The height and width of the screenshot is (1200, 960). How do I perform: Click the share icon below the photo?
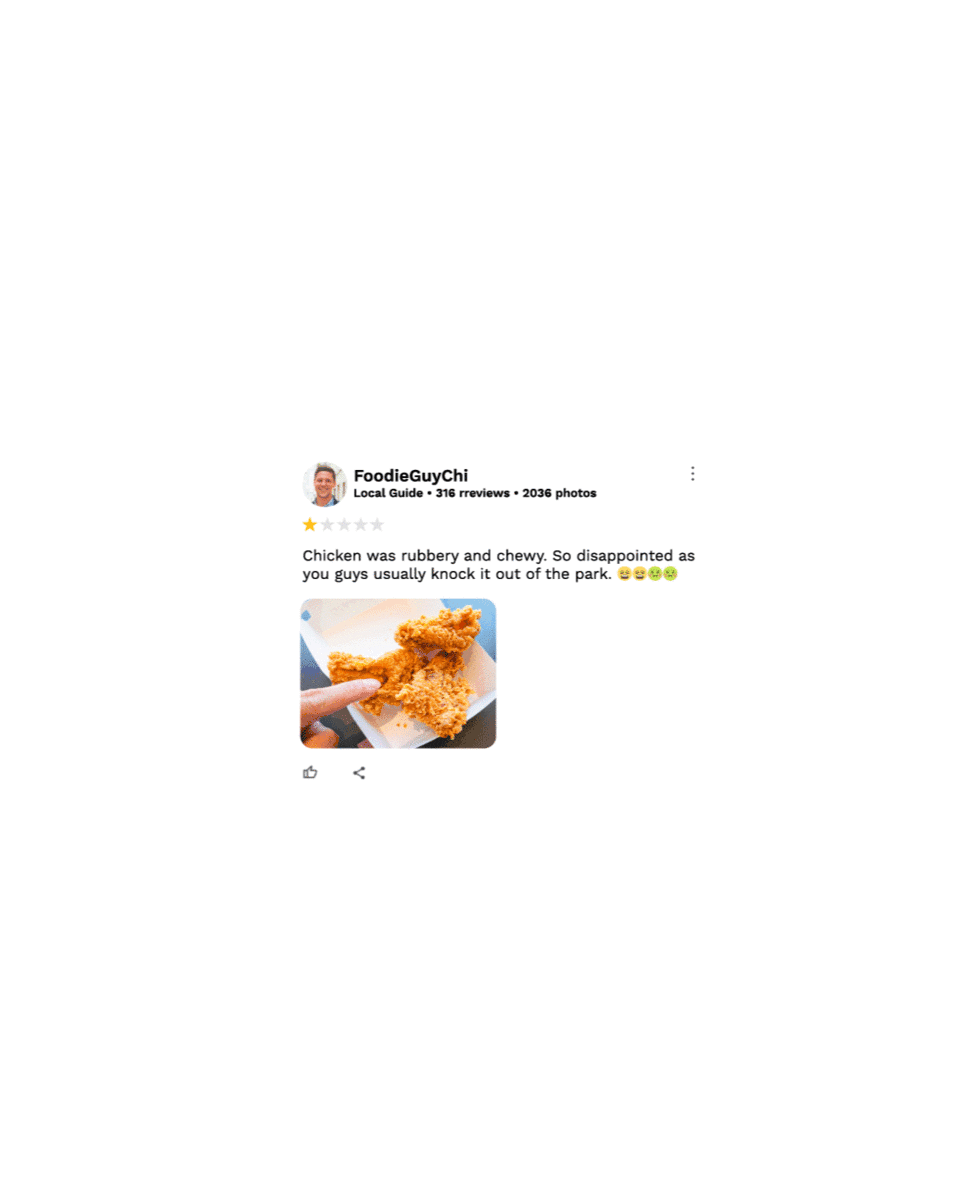359,773
